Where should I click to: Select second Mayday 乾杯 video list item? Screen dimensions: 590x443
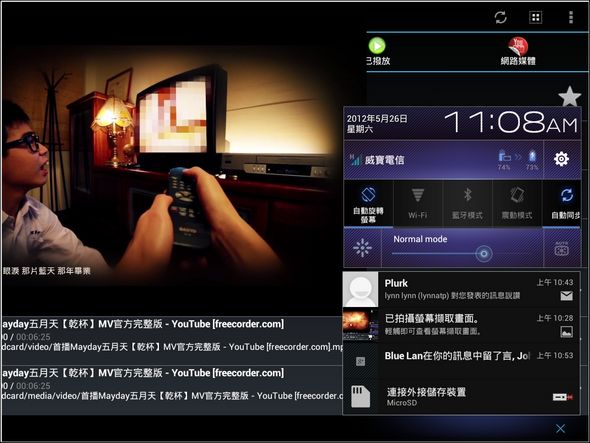[x=172, y=390]
